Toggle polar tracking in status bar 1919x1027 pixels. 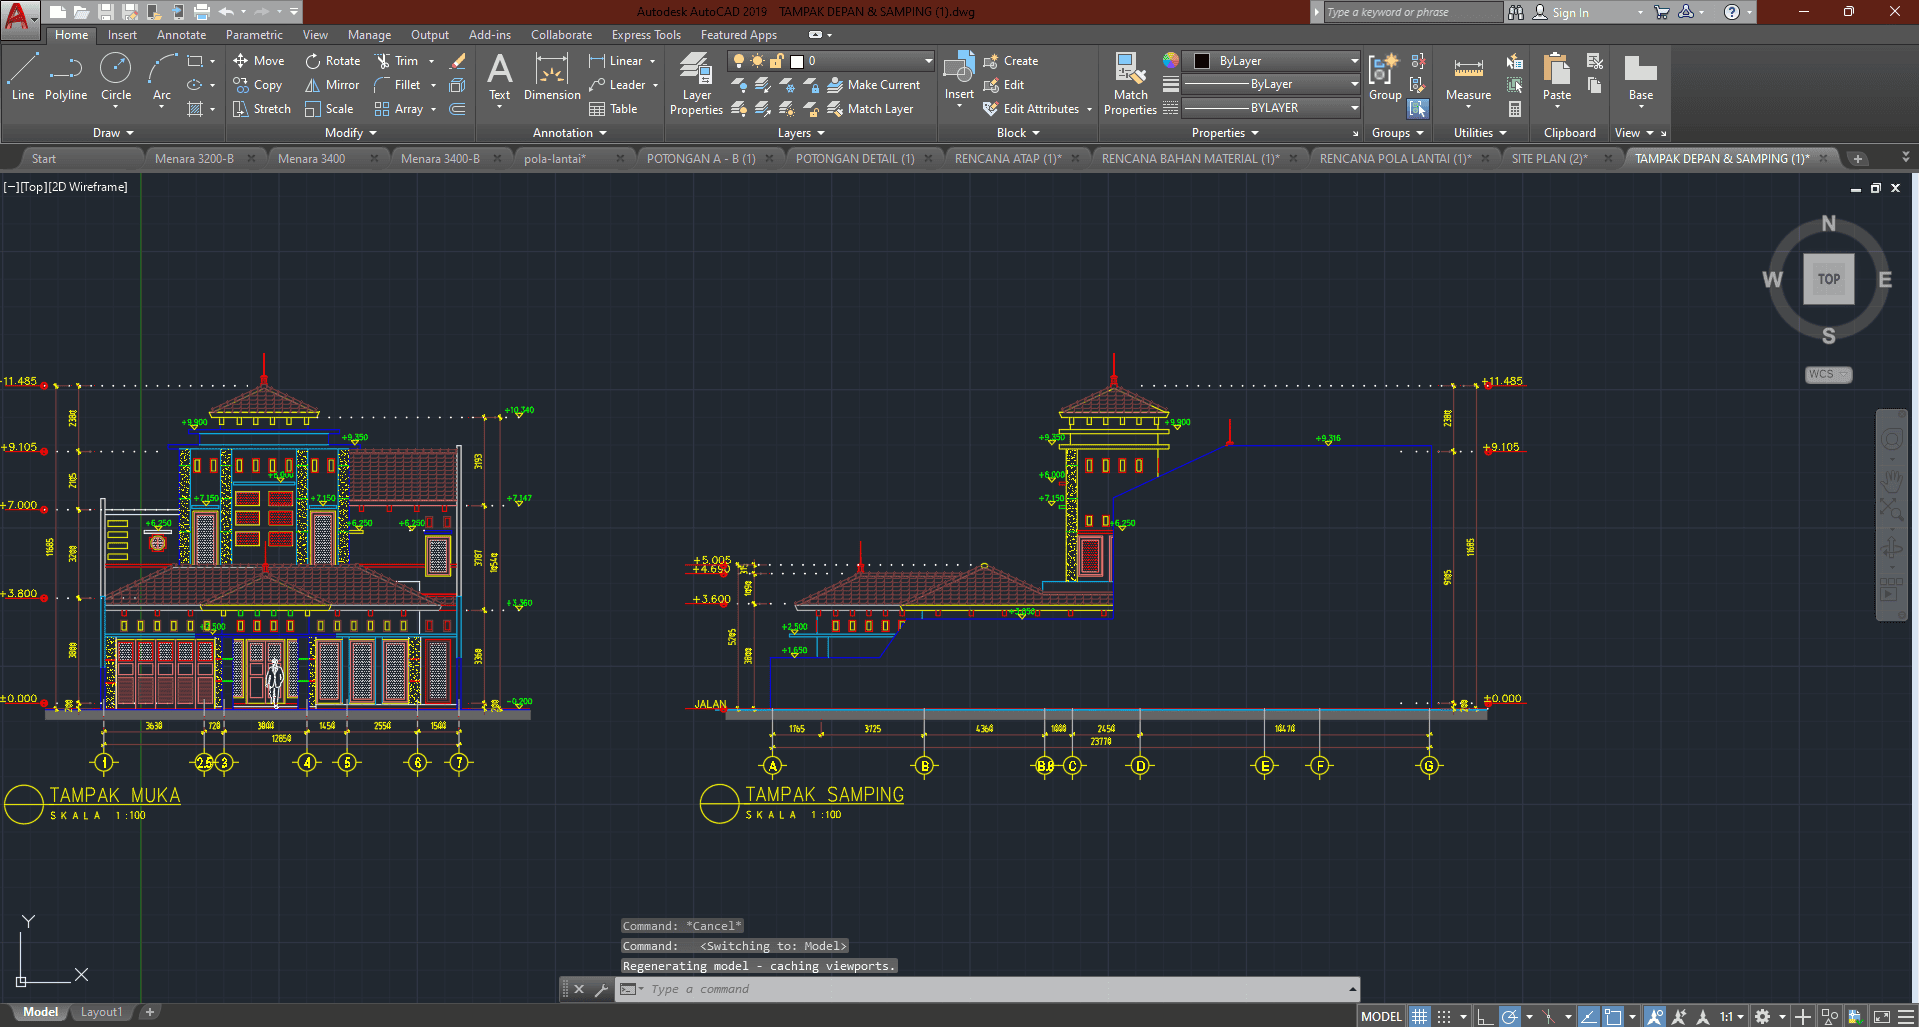click(x=1510, y=1016)
